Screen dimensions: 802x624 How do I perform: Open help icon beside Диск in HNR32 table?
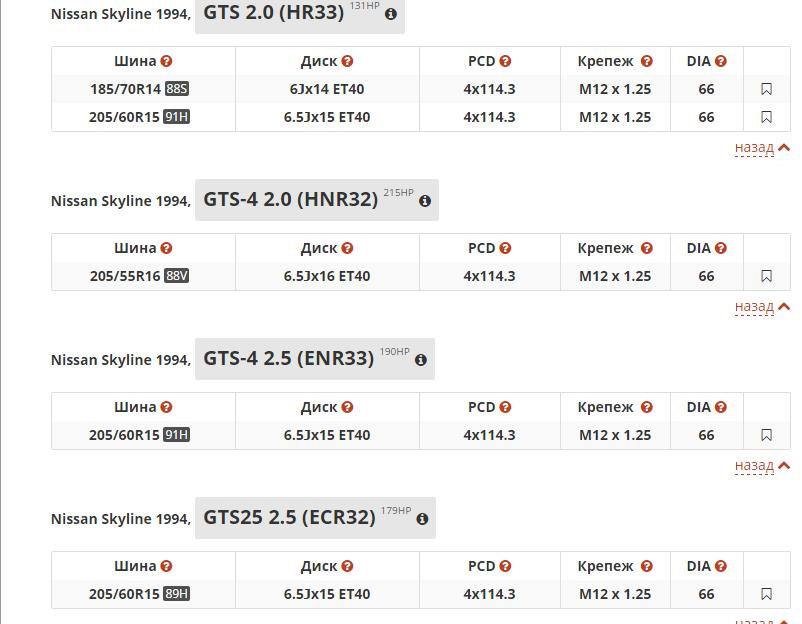(x=347, y=249)
